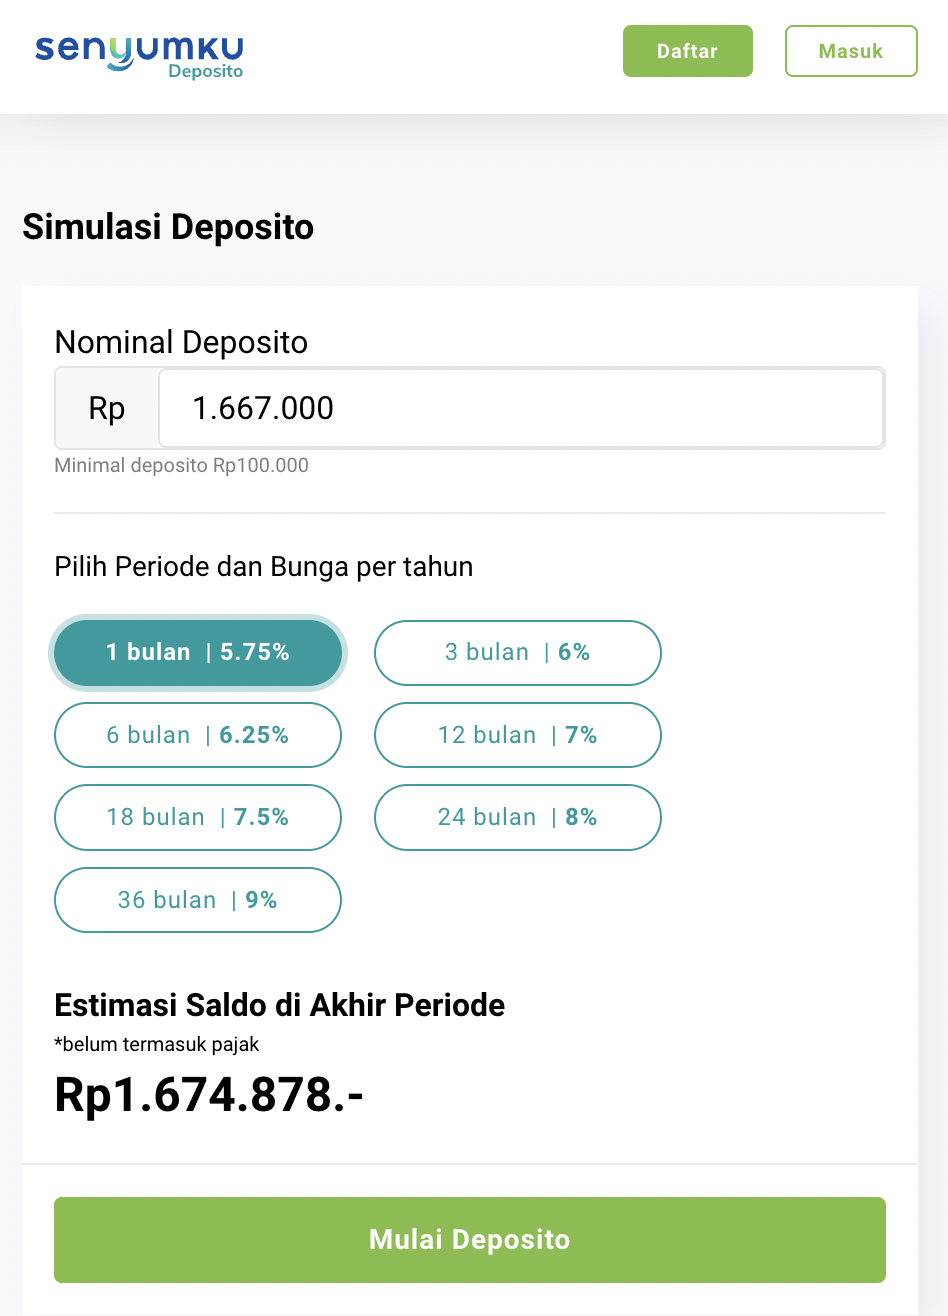Click the Senyumku Deposito logo
948x1316 pixels.
139,55
